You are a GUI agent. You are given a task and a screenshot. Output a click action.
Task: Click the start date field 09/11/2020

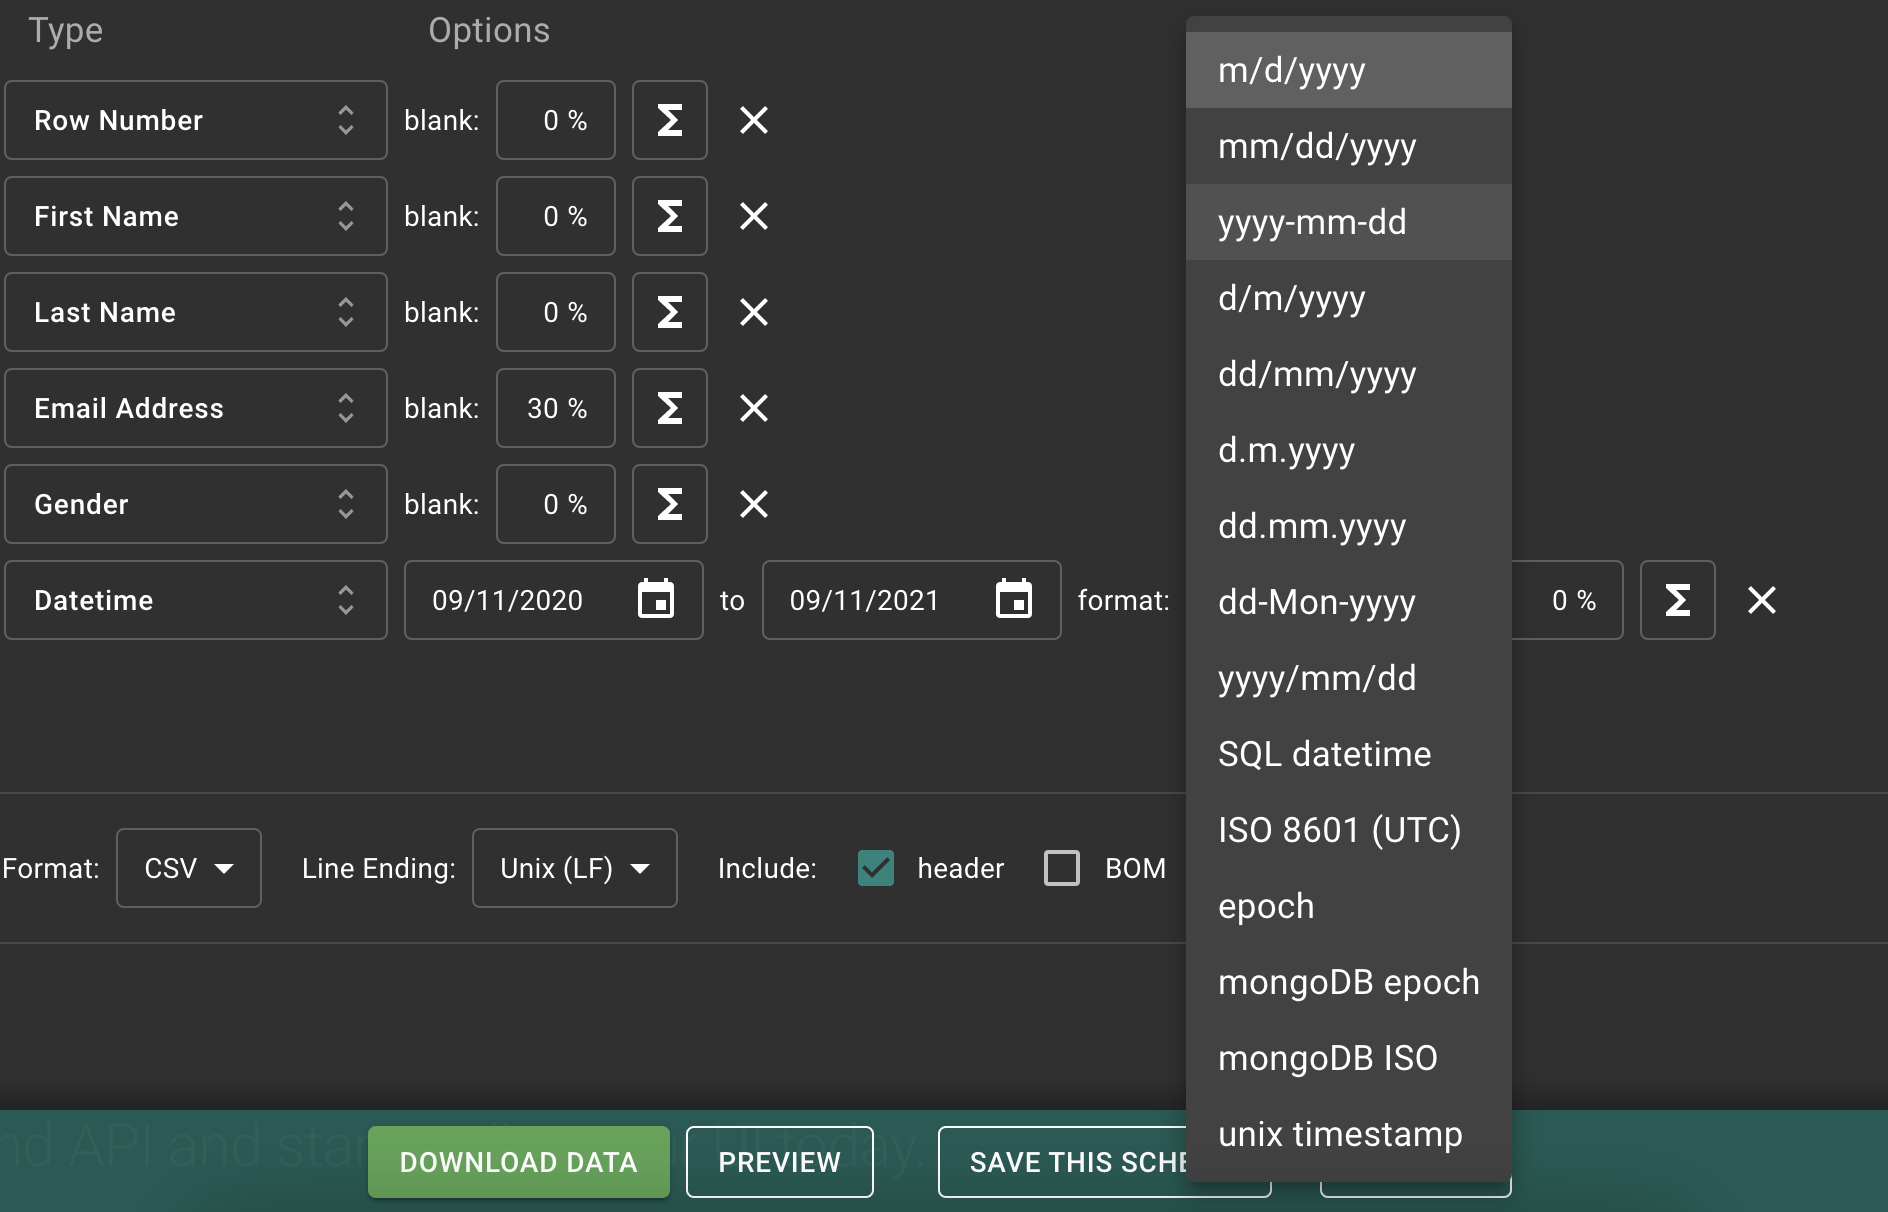click(554, 600)
